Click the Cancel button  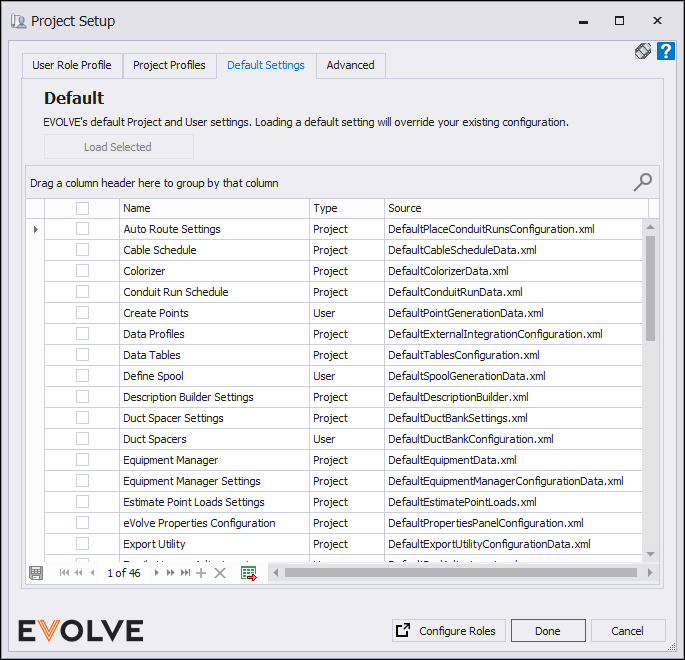click(x=628, y=631)
